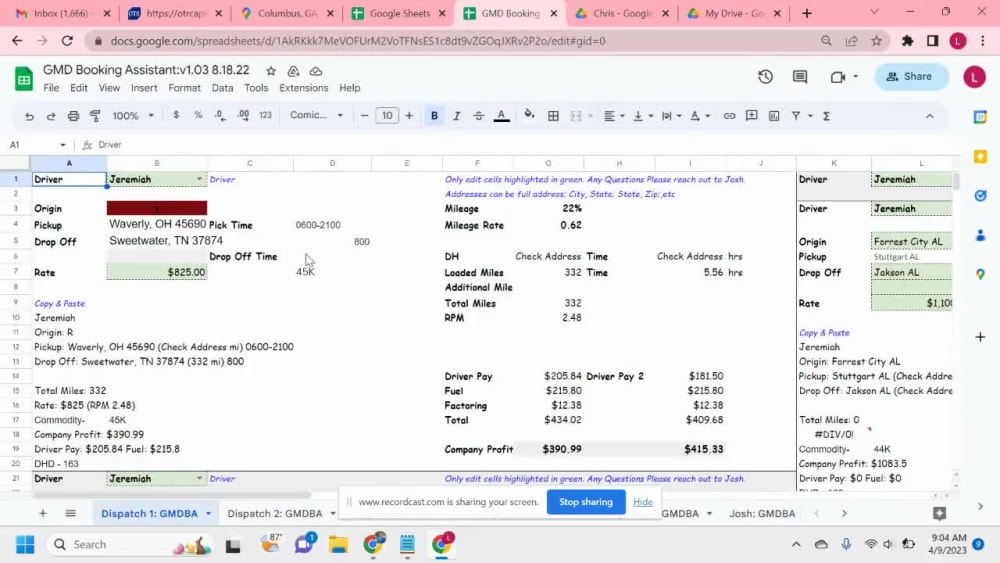The image size is (1000, 563).
Task: Show the all sheets list
Action: click(71, 513)
